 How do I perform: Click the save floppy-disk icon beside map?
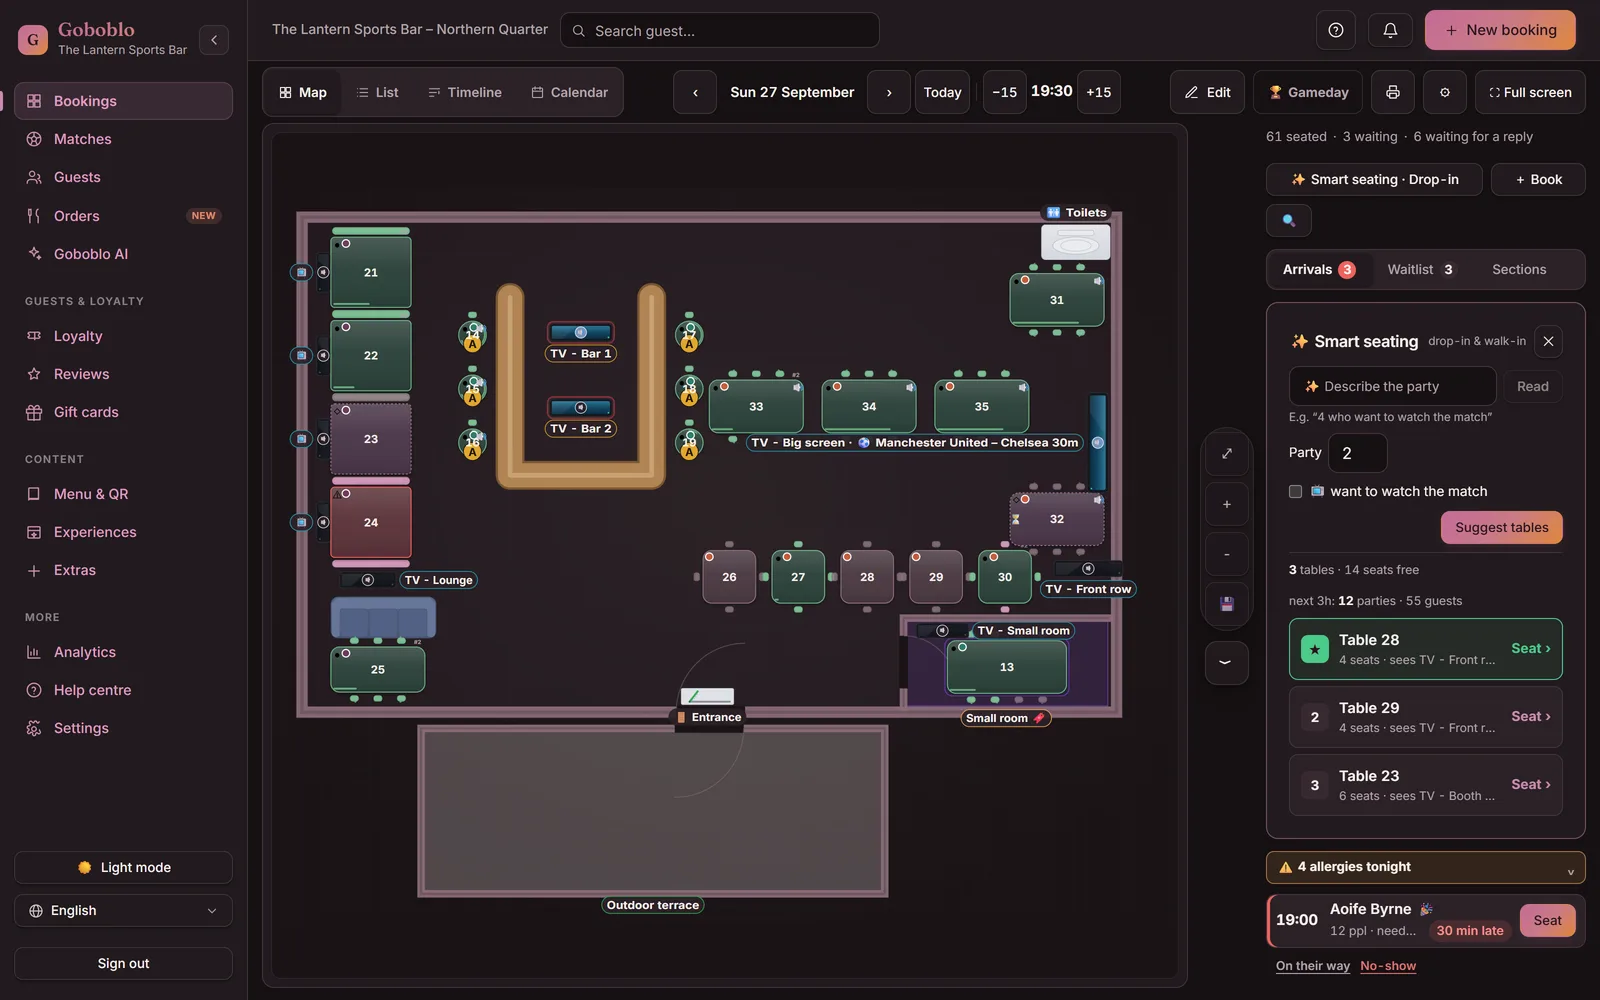[1227, 604]
